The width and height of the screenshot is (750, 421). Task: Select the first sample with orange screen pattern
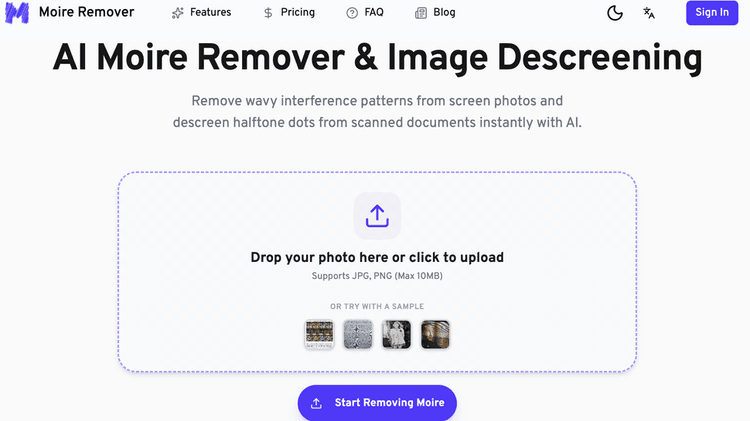tap(320, 334)
